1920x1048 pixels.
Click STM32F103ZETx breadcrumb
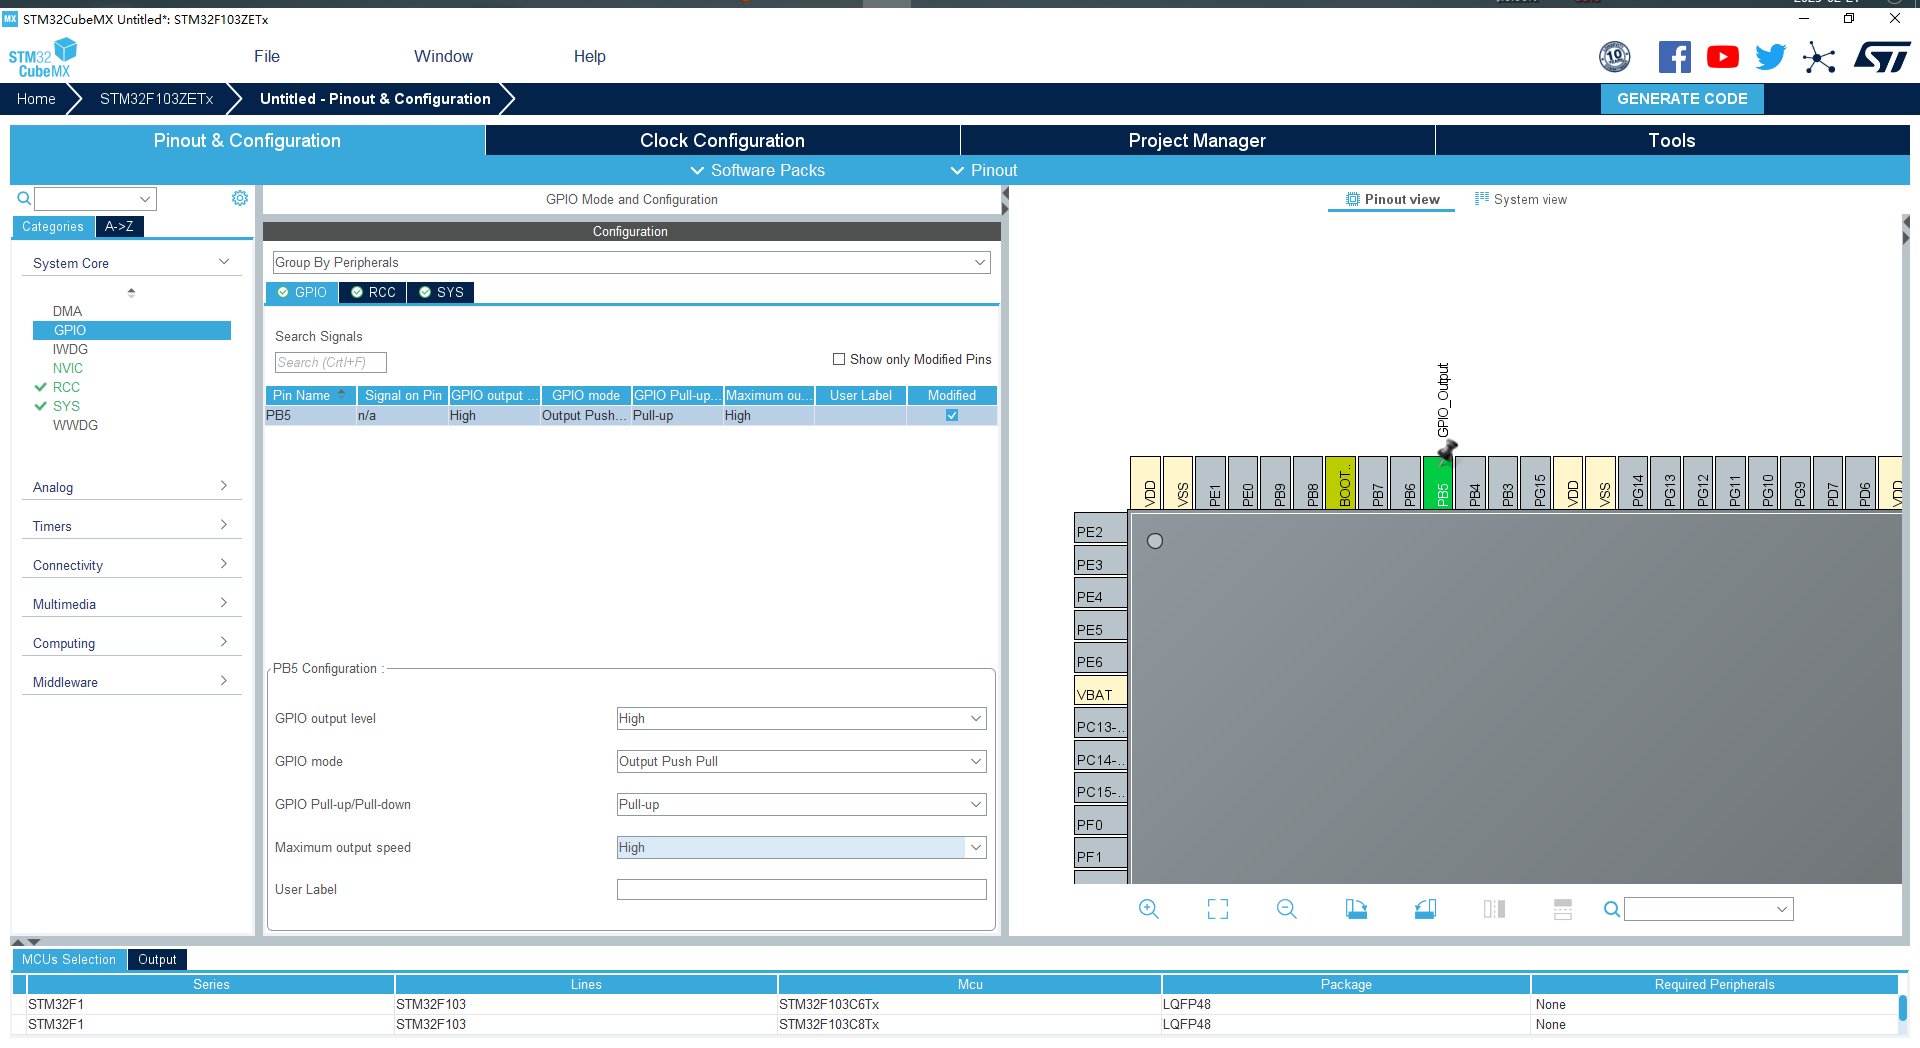[x=157, y=99]
